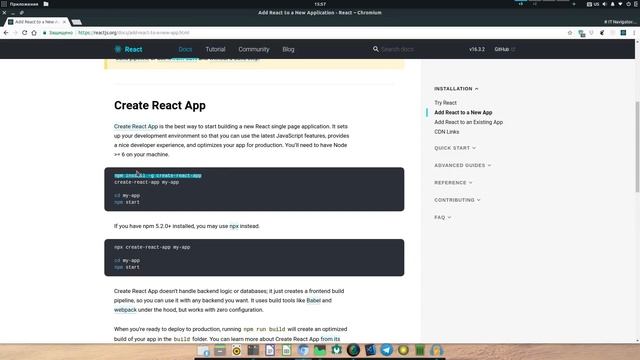Follow the webpack link
This screenshot has width=640, height=360.
[125, 310]
